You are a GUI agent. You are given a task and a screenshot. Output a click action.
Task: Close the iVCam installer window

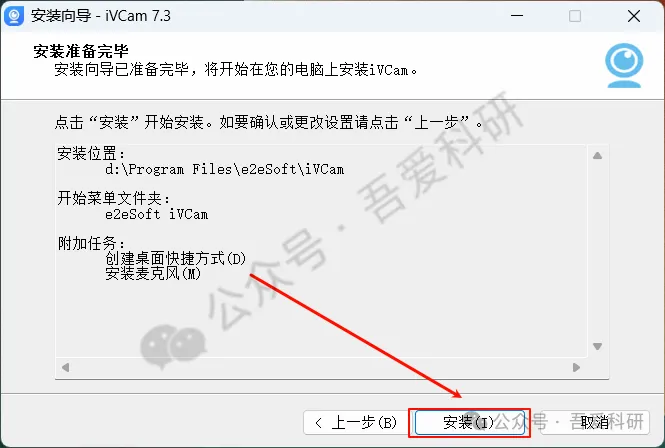[634, 16]
